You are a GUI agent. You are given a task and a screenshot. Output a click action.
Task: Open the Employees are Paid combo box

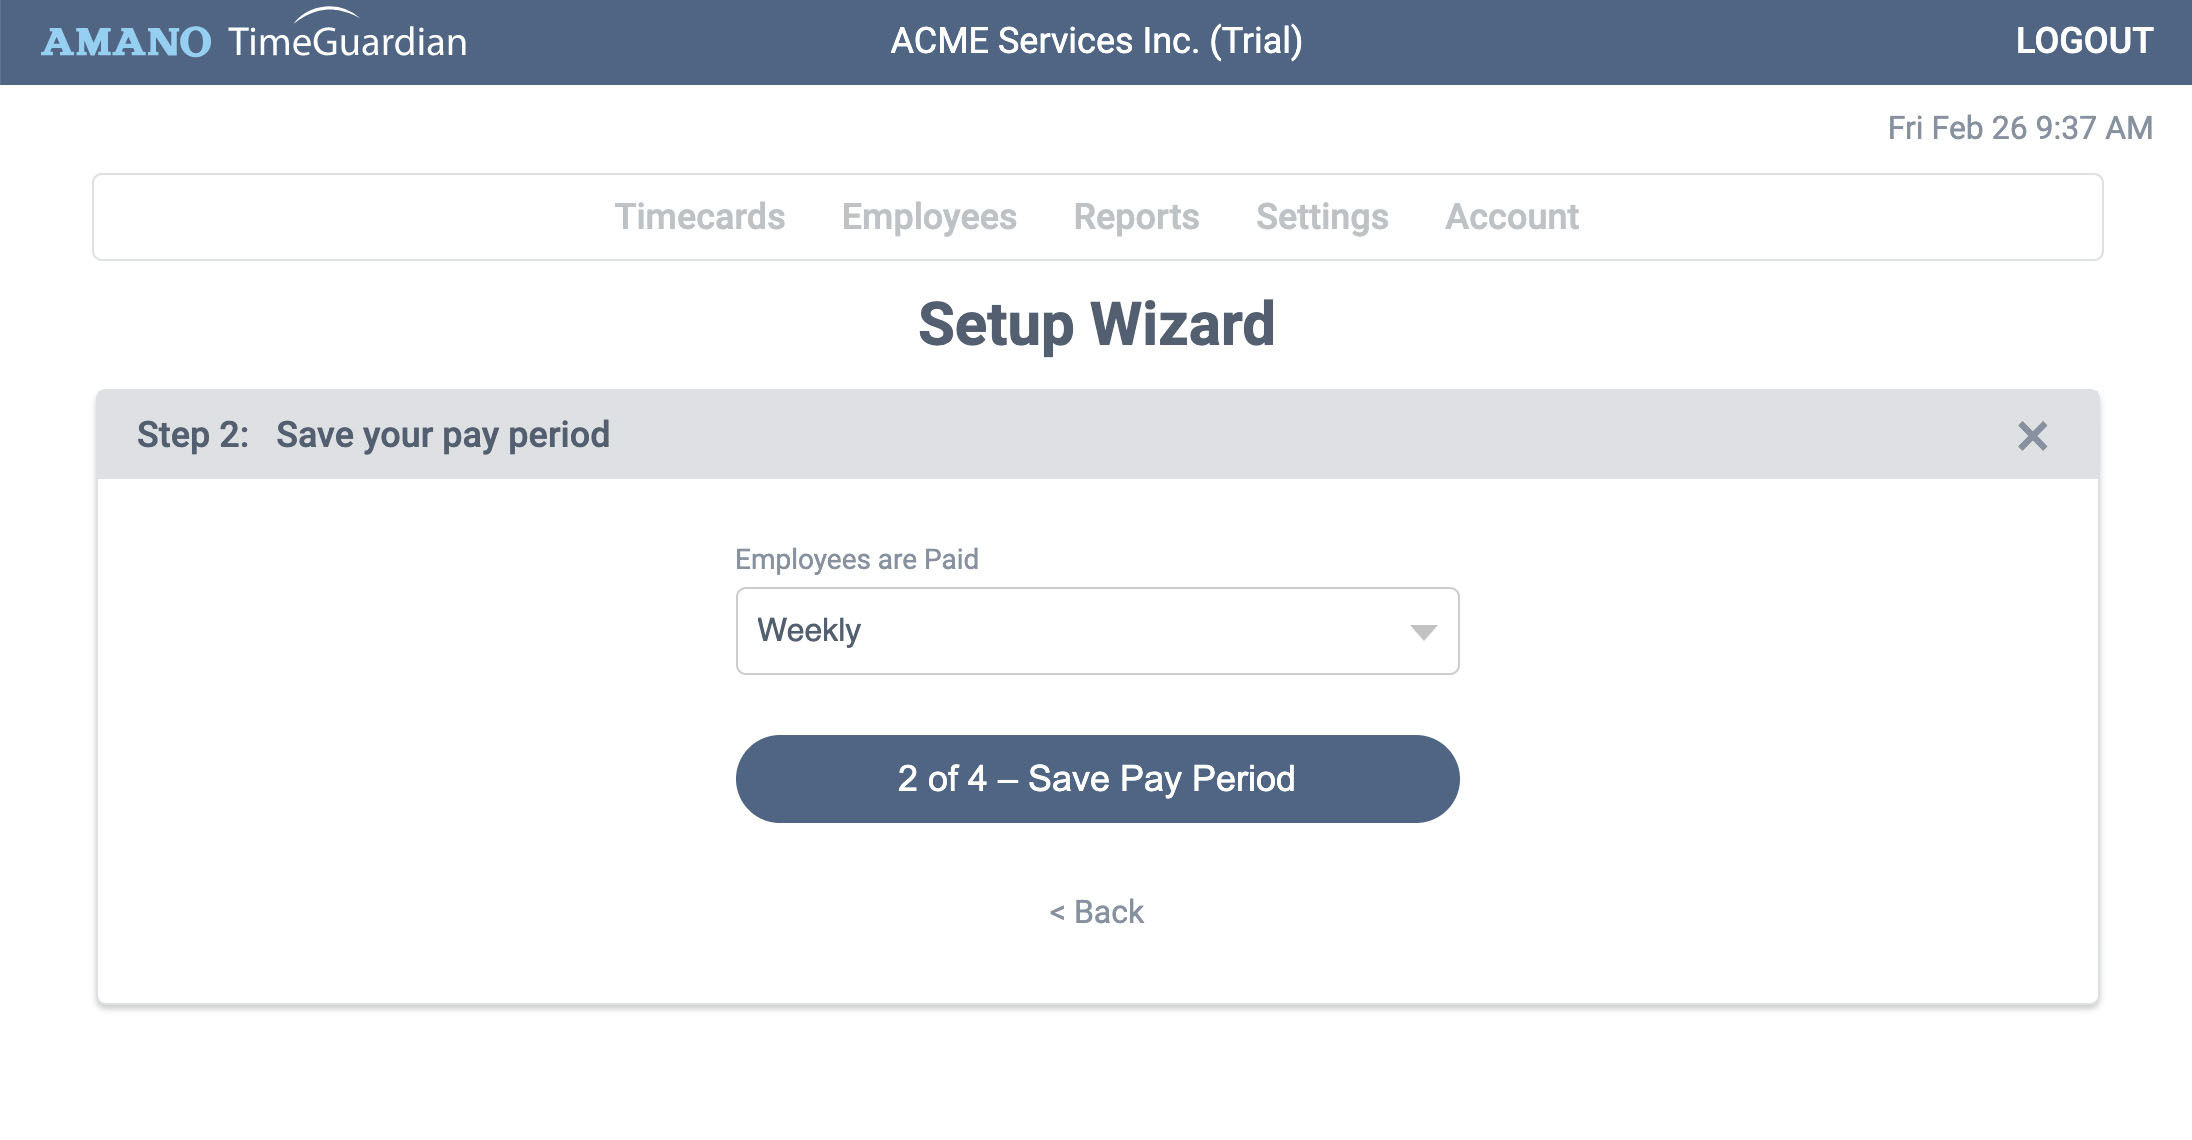tap(1097, 631)
